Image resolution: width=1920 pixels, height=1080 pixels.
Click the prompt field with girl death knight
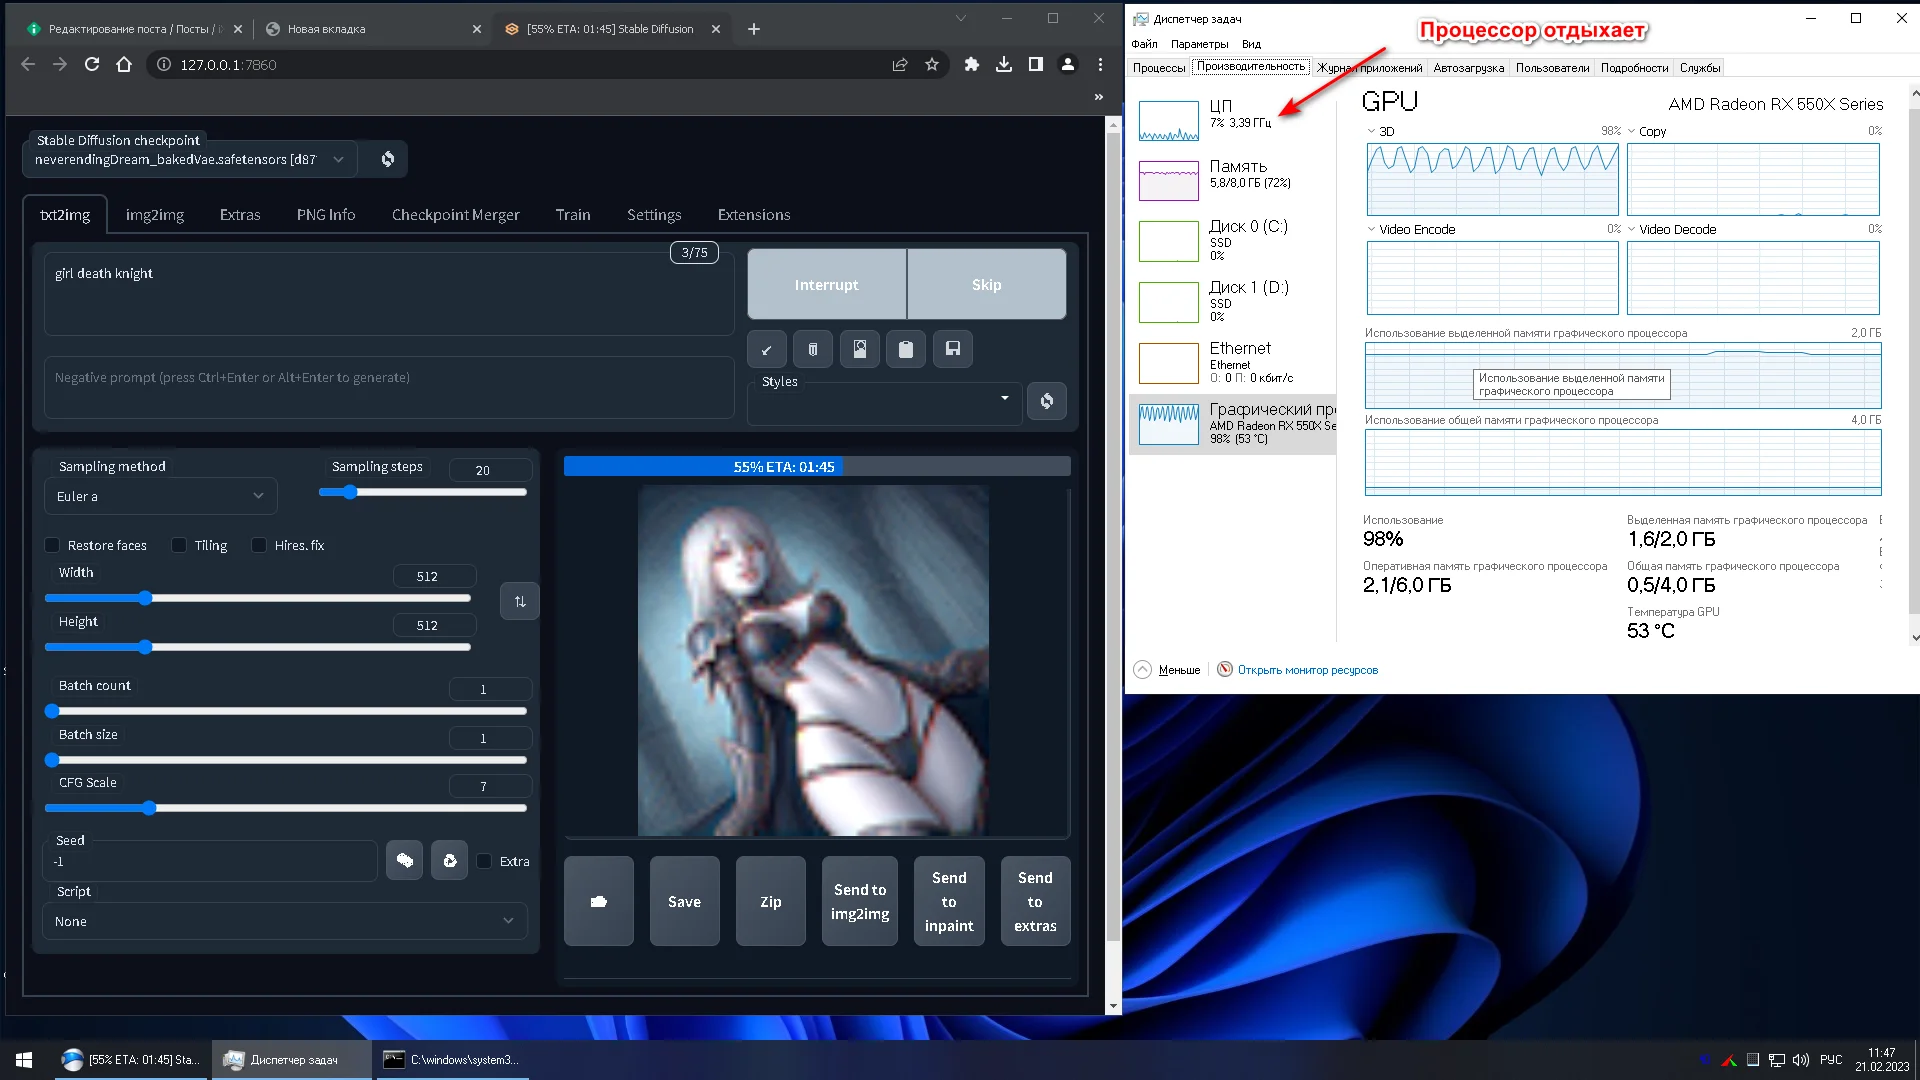coord(389,293)
